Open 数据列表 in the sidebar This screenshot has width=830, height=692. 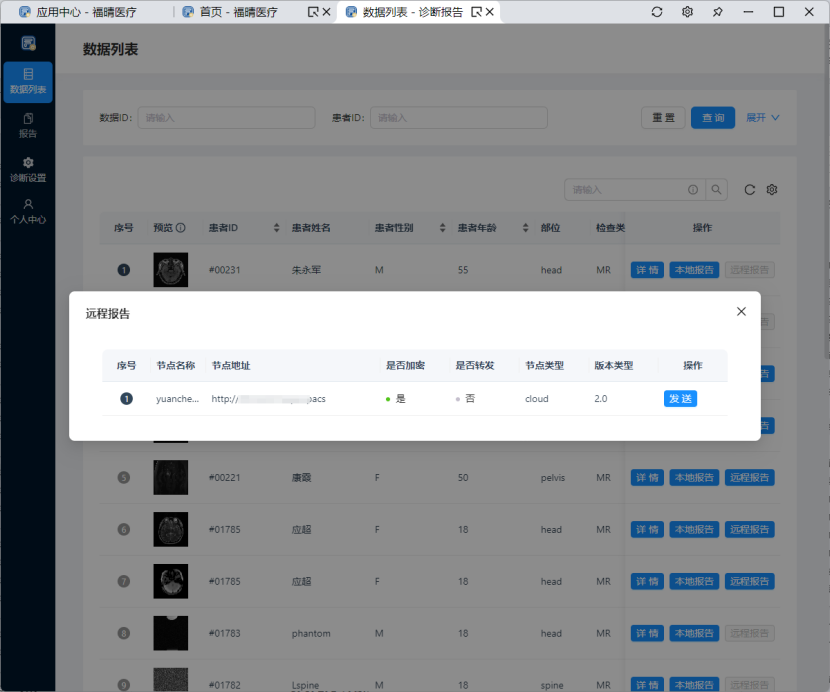point(28,81)
